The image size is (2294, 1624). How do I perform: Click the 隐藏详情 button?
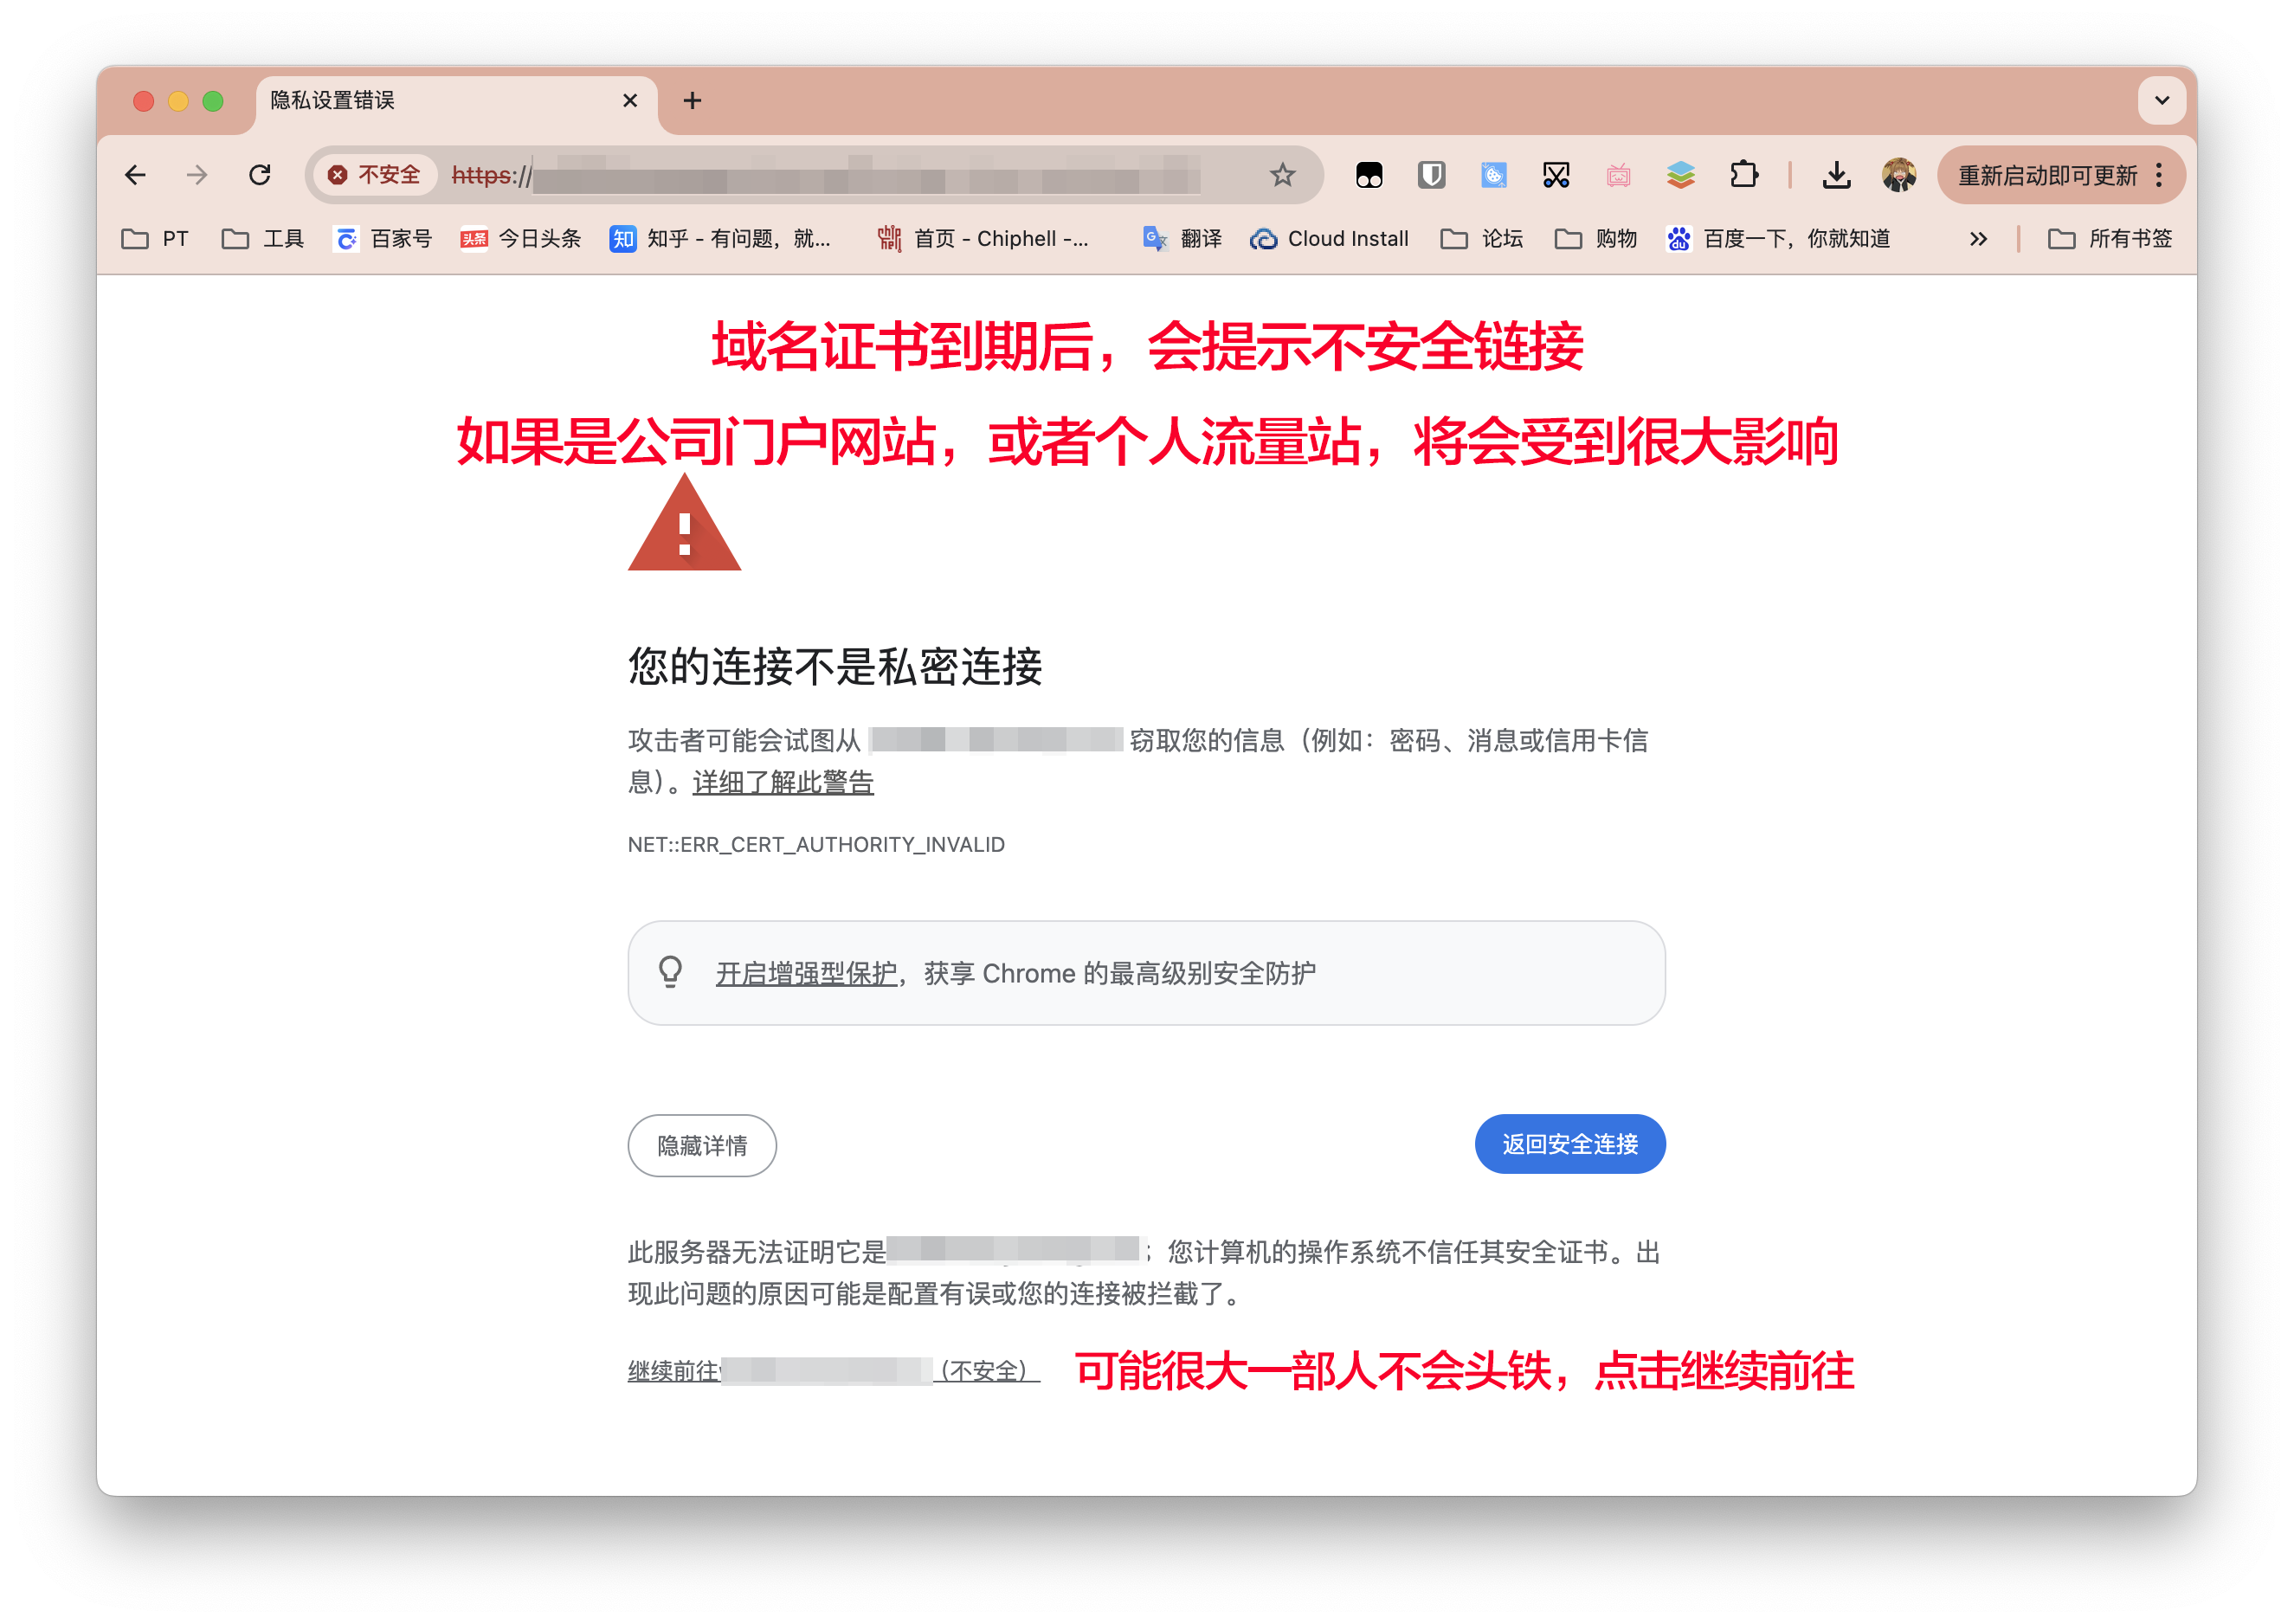702,1145
